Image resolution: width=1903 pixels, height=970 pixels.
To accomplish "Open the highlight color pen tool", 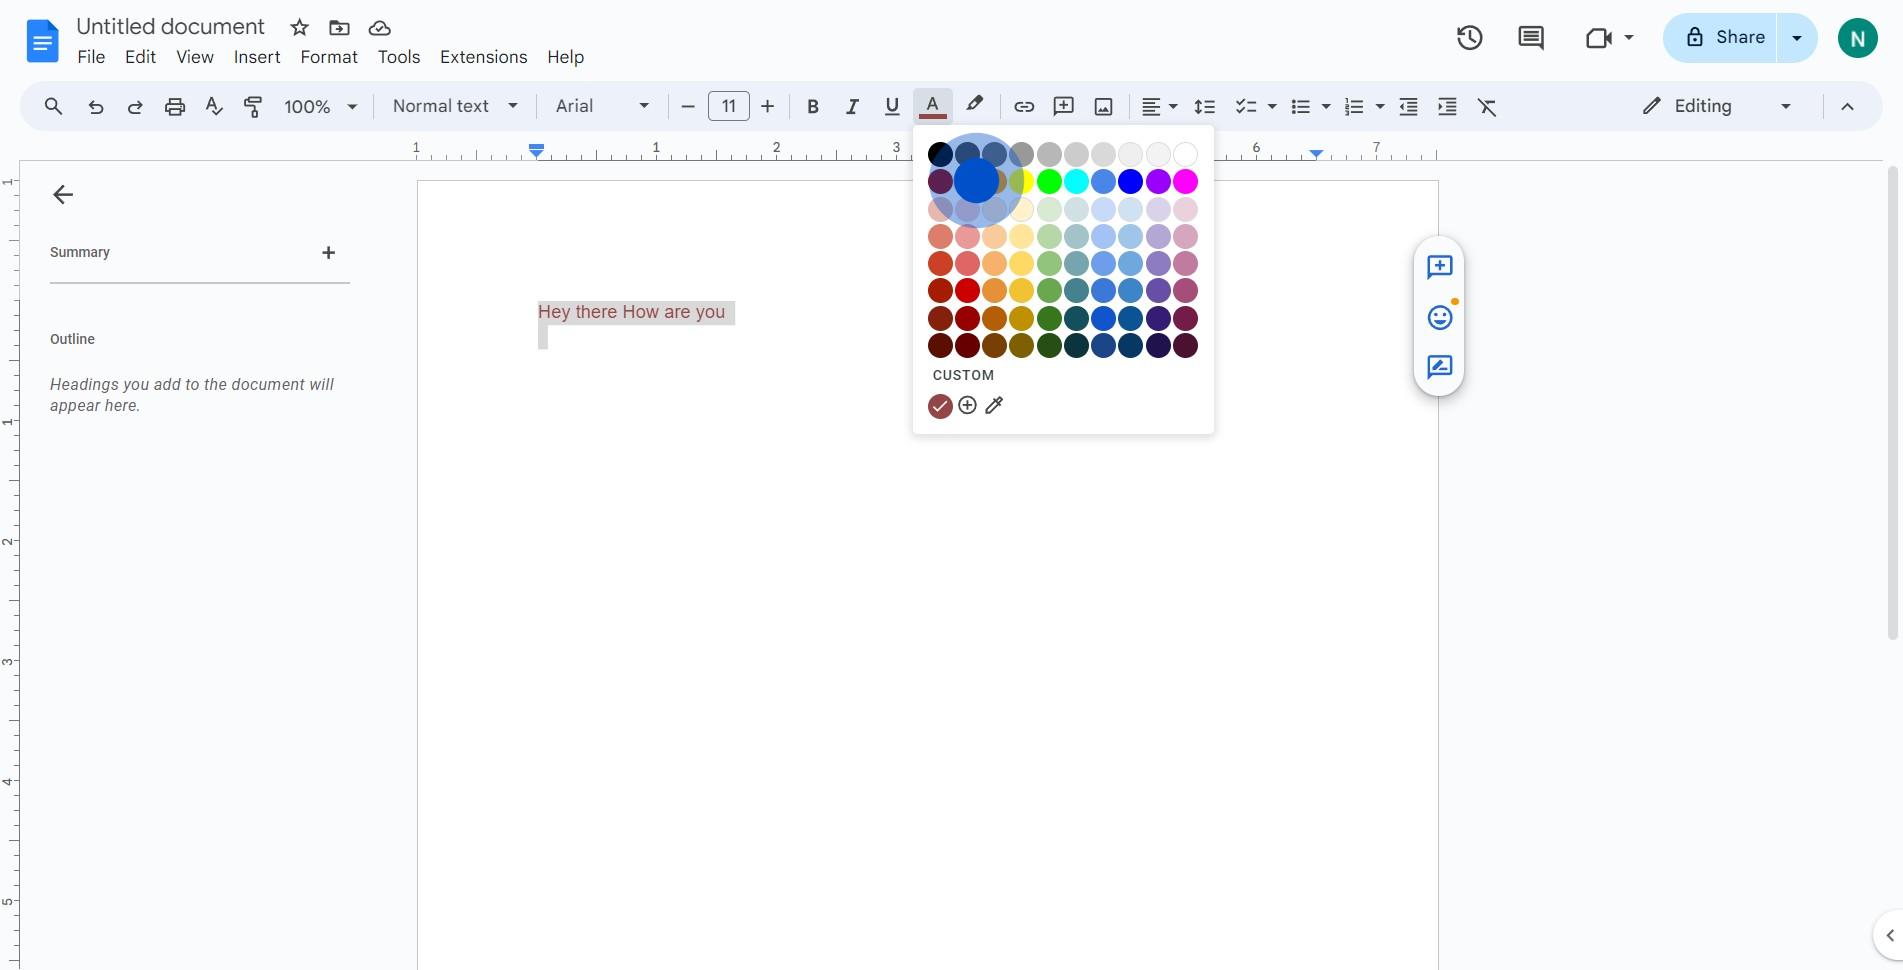I will [x=974, y=105].
